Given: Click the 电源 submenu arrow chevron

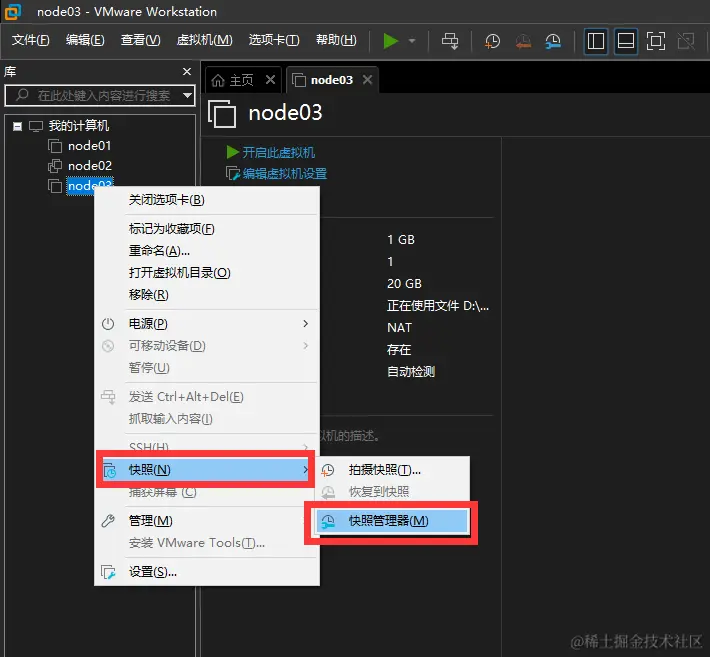Looking at the screenshot, I should click(x=306, y=324).
